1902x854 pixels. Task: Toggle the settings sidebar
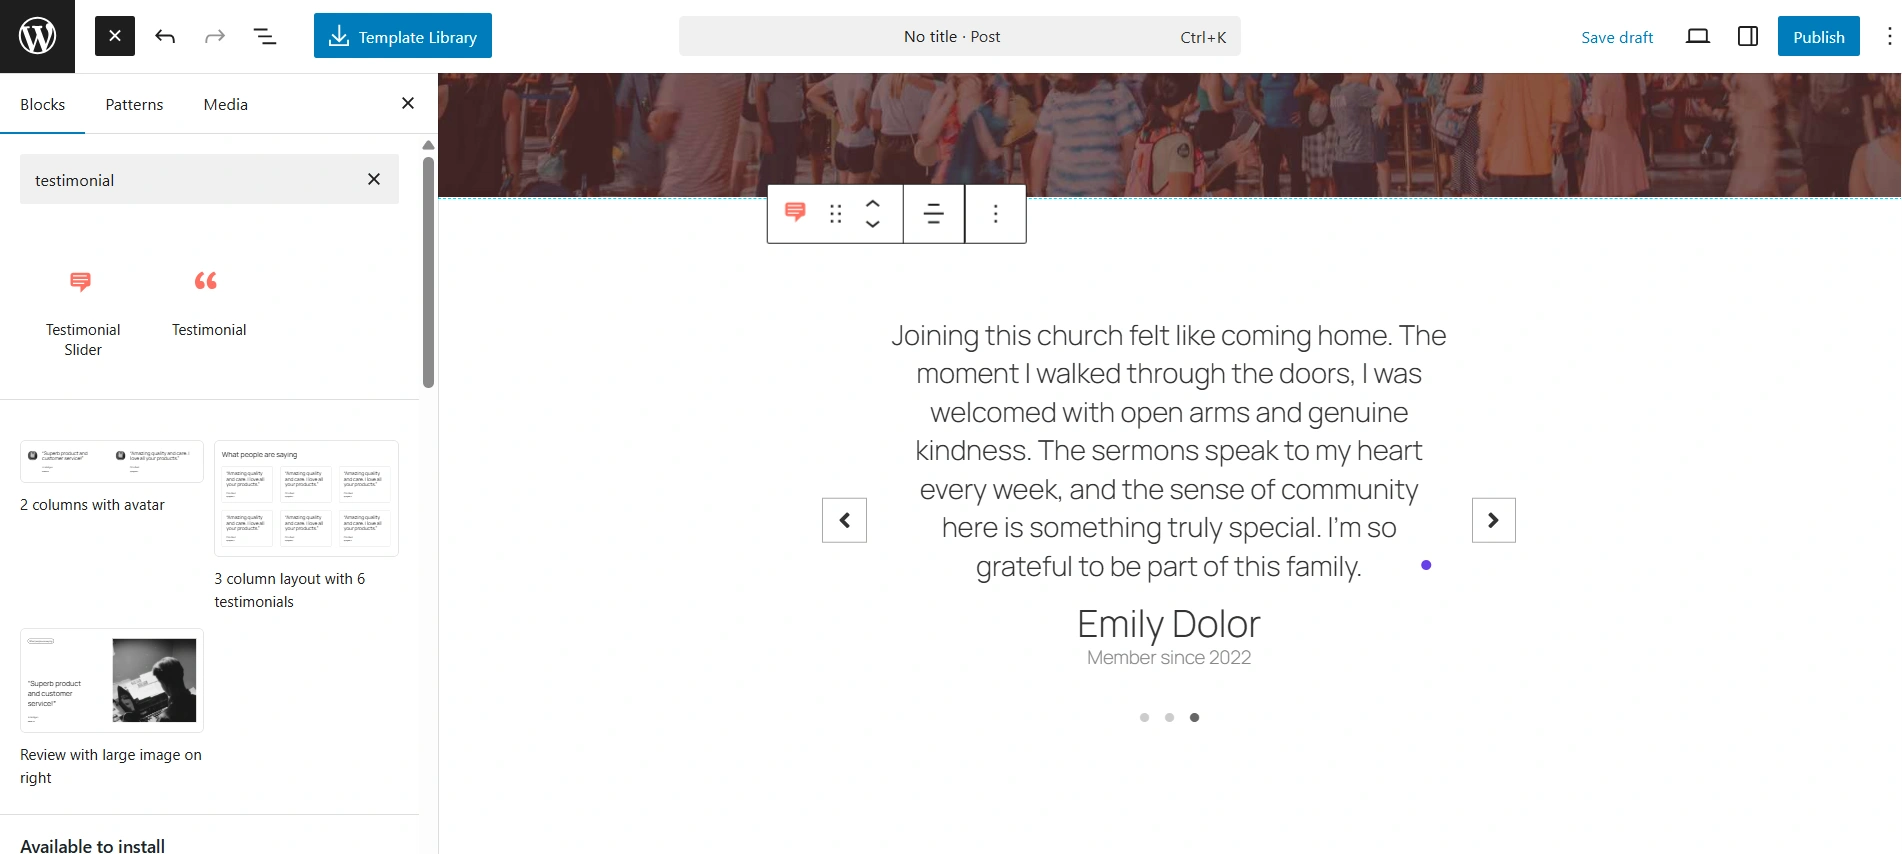pos(1748,36)
